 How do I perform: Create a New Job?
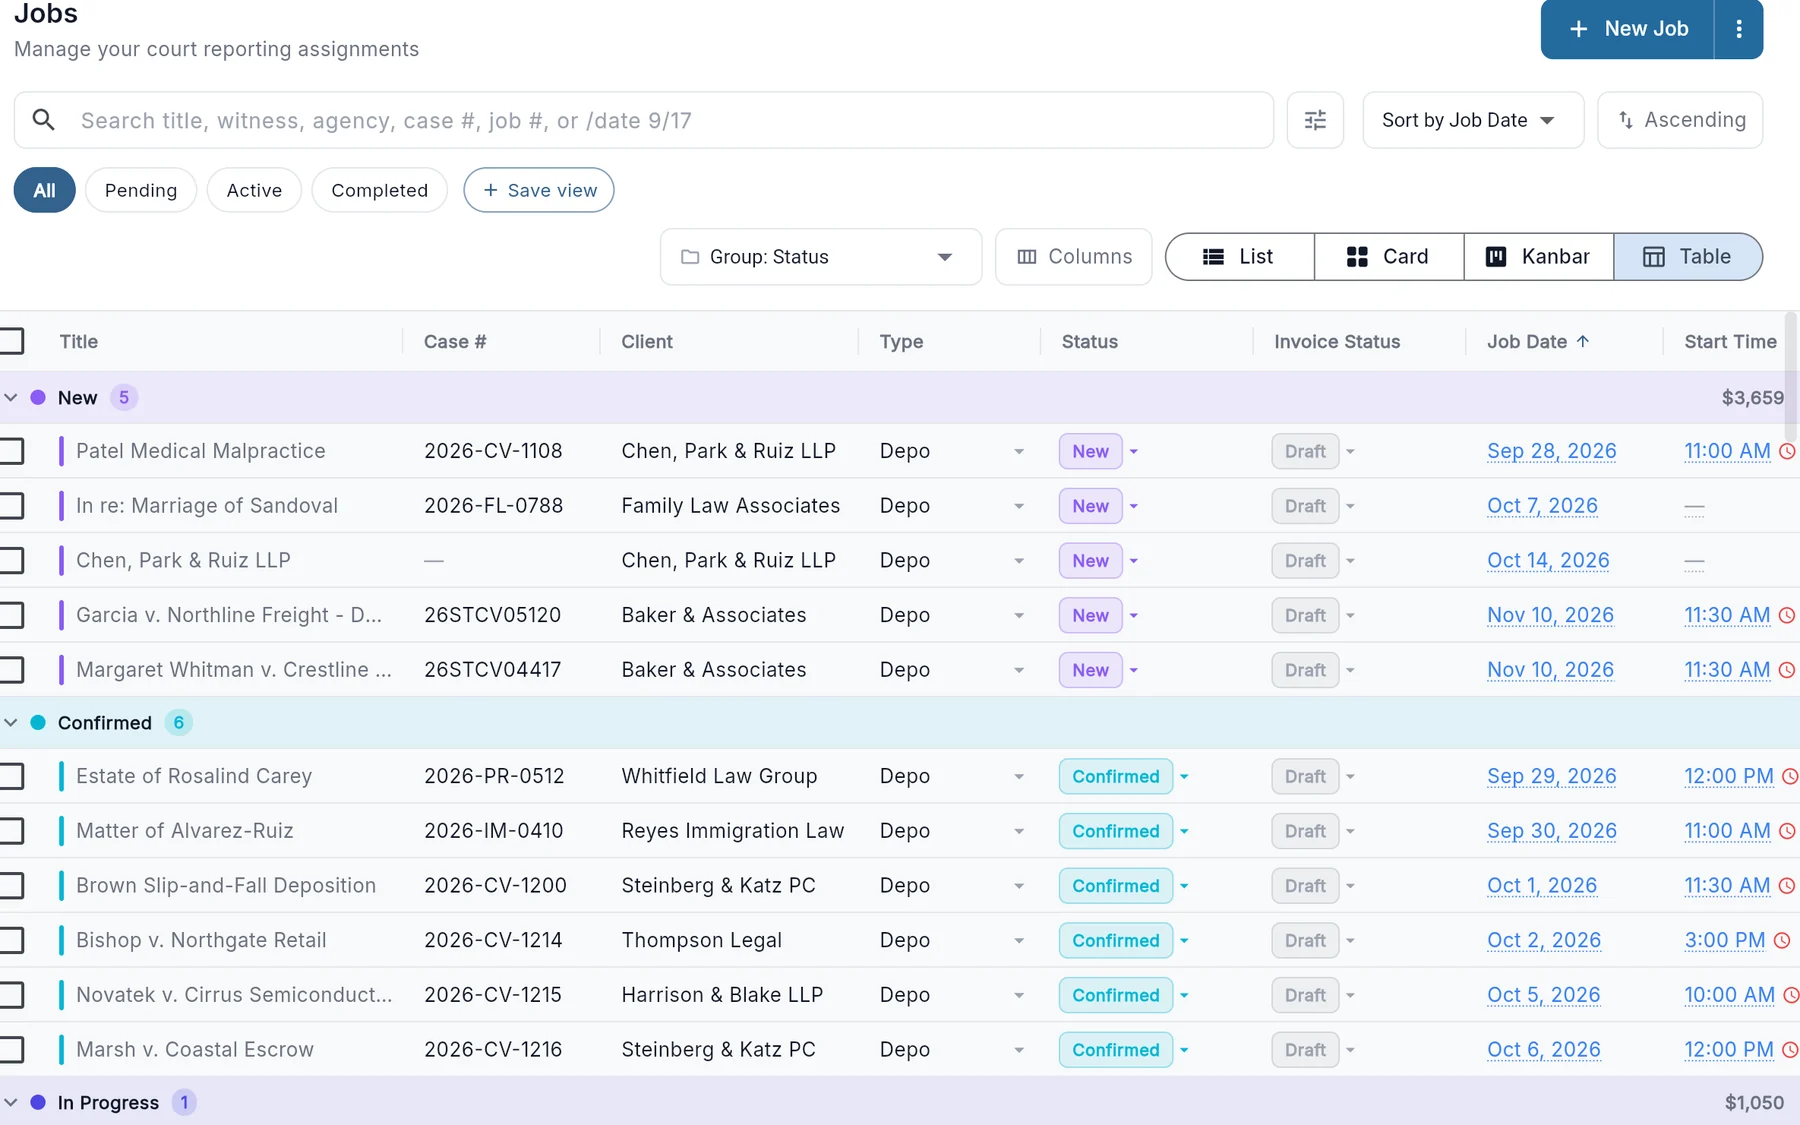tap(1627, 29)
